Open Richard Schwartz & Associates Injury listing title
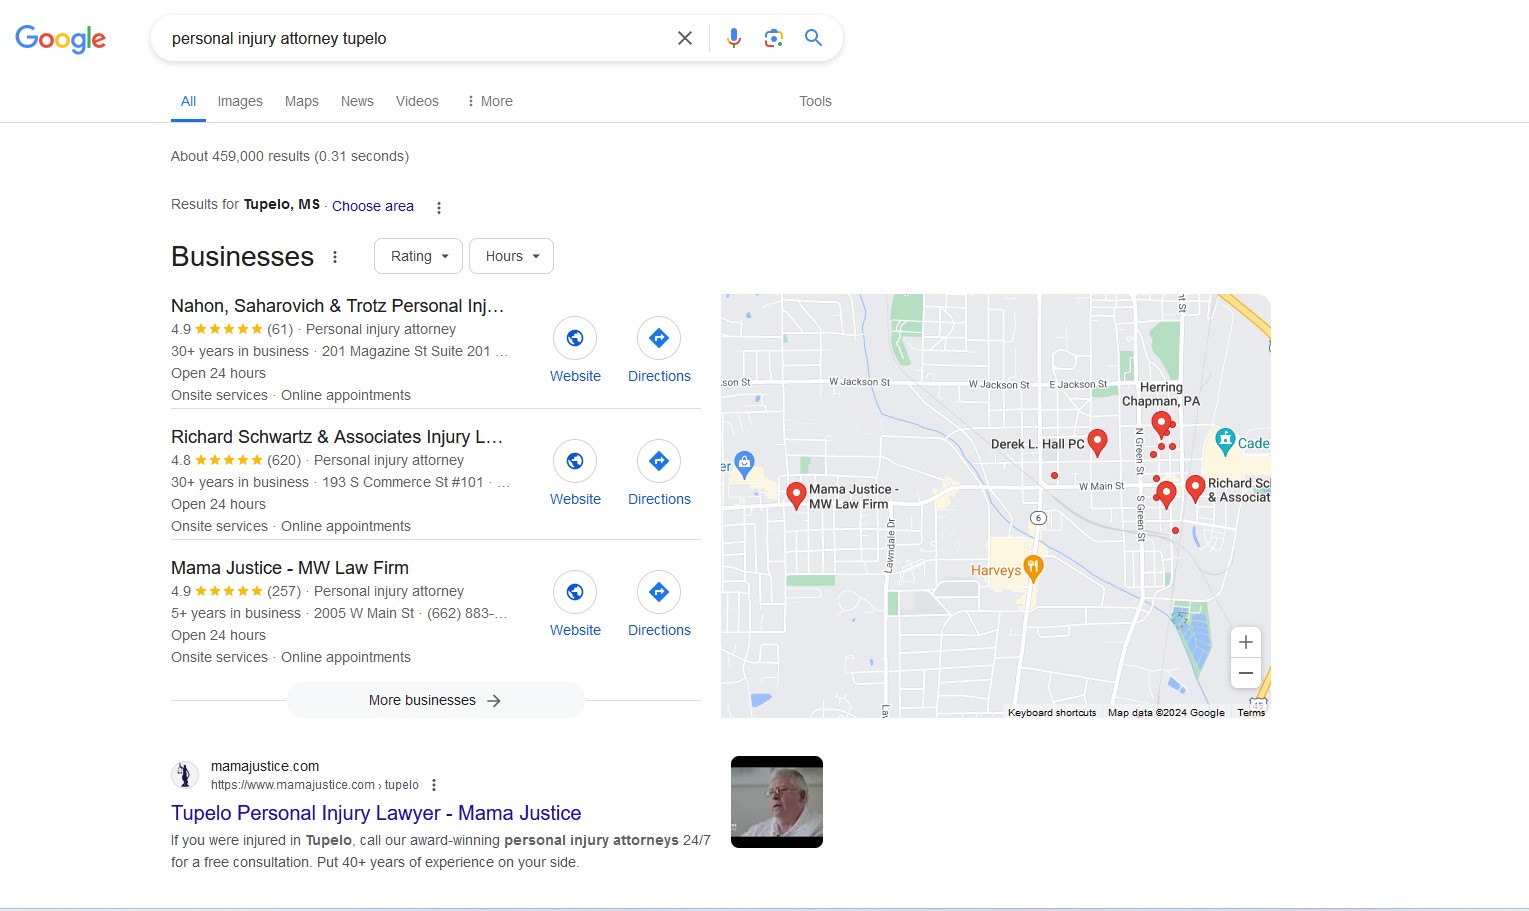This screenshot has width=1529, height=911. click(337, 437)
